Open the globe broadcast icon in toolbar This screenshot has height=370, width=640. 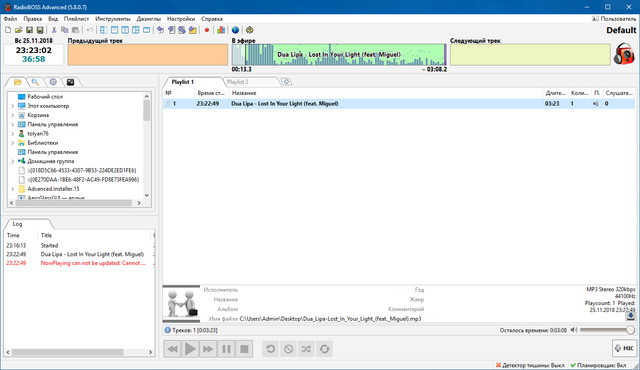click(x=236, y=30)
